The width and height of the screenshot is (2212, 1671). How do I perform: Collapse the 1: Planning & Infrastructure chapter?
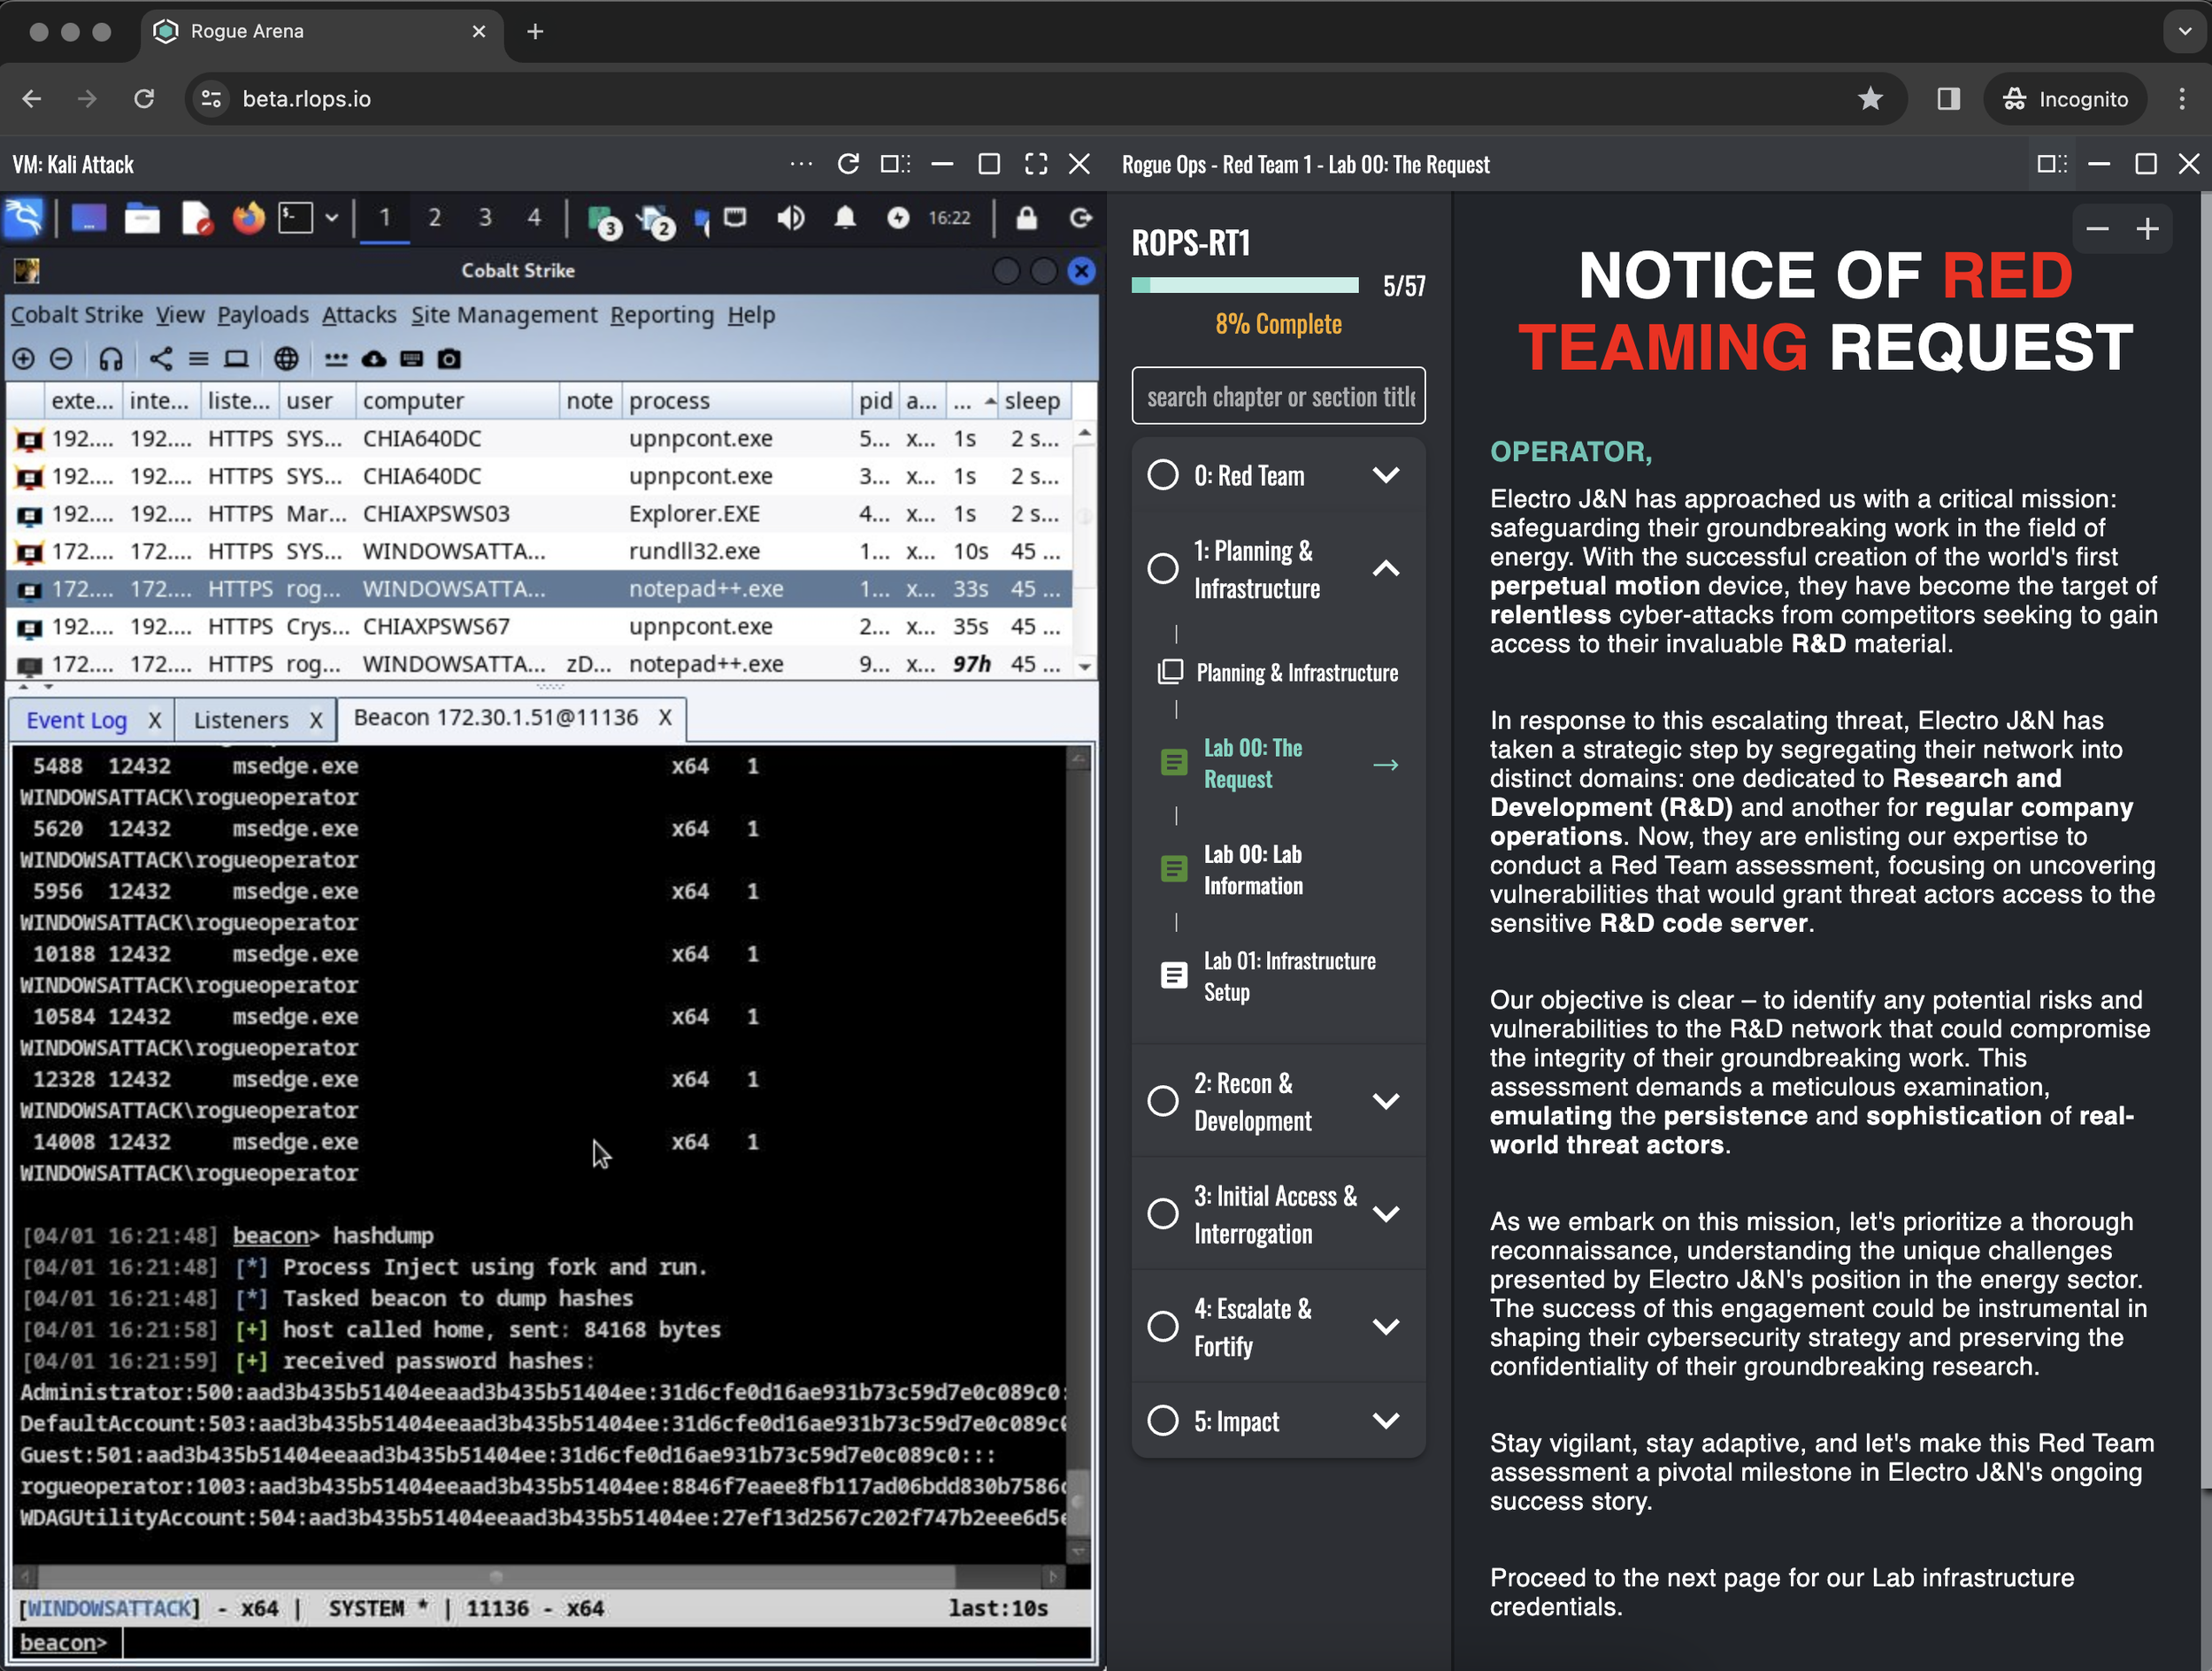click(1385, 569)
